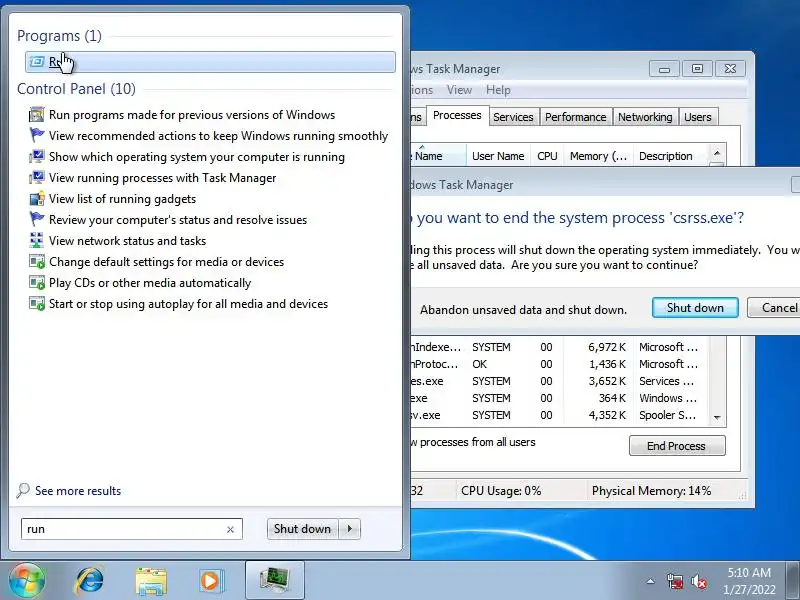The height and width of the screenshot is (600, 800).
Task: Select the Spooler S... process row
Action: point(560,415)
